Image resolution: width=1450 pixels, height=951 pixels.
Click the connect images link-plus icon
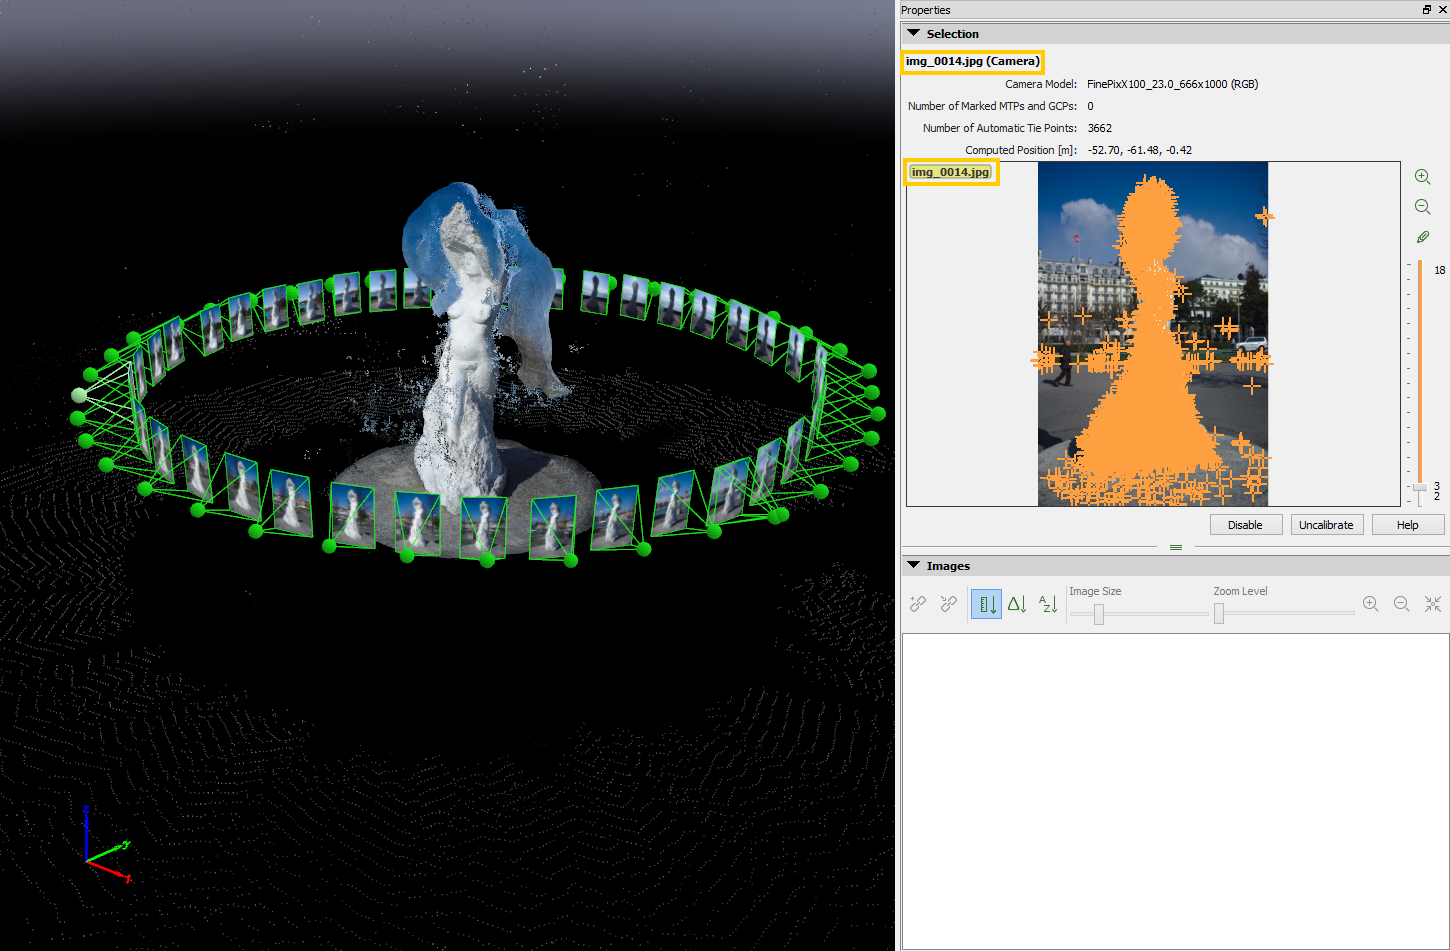(918, 604)
